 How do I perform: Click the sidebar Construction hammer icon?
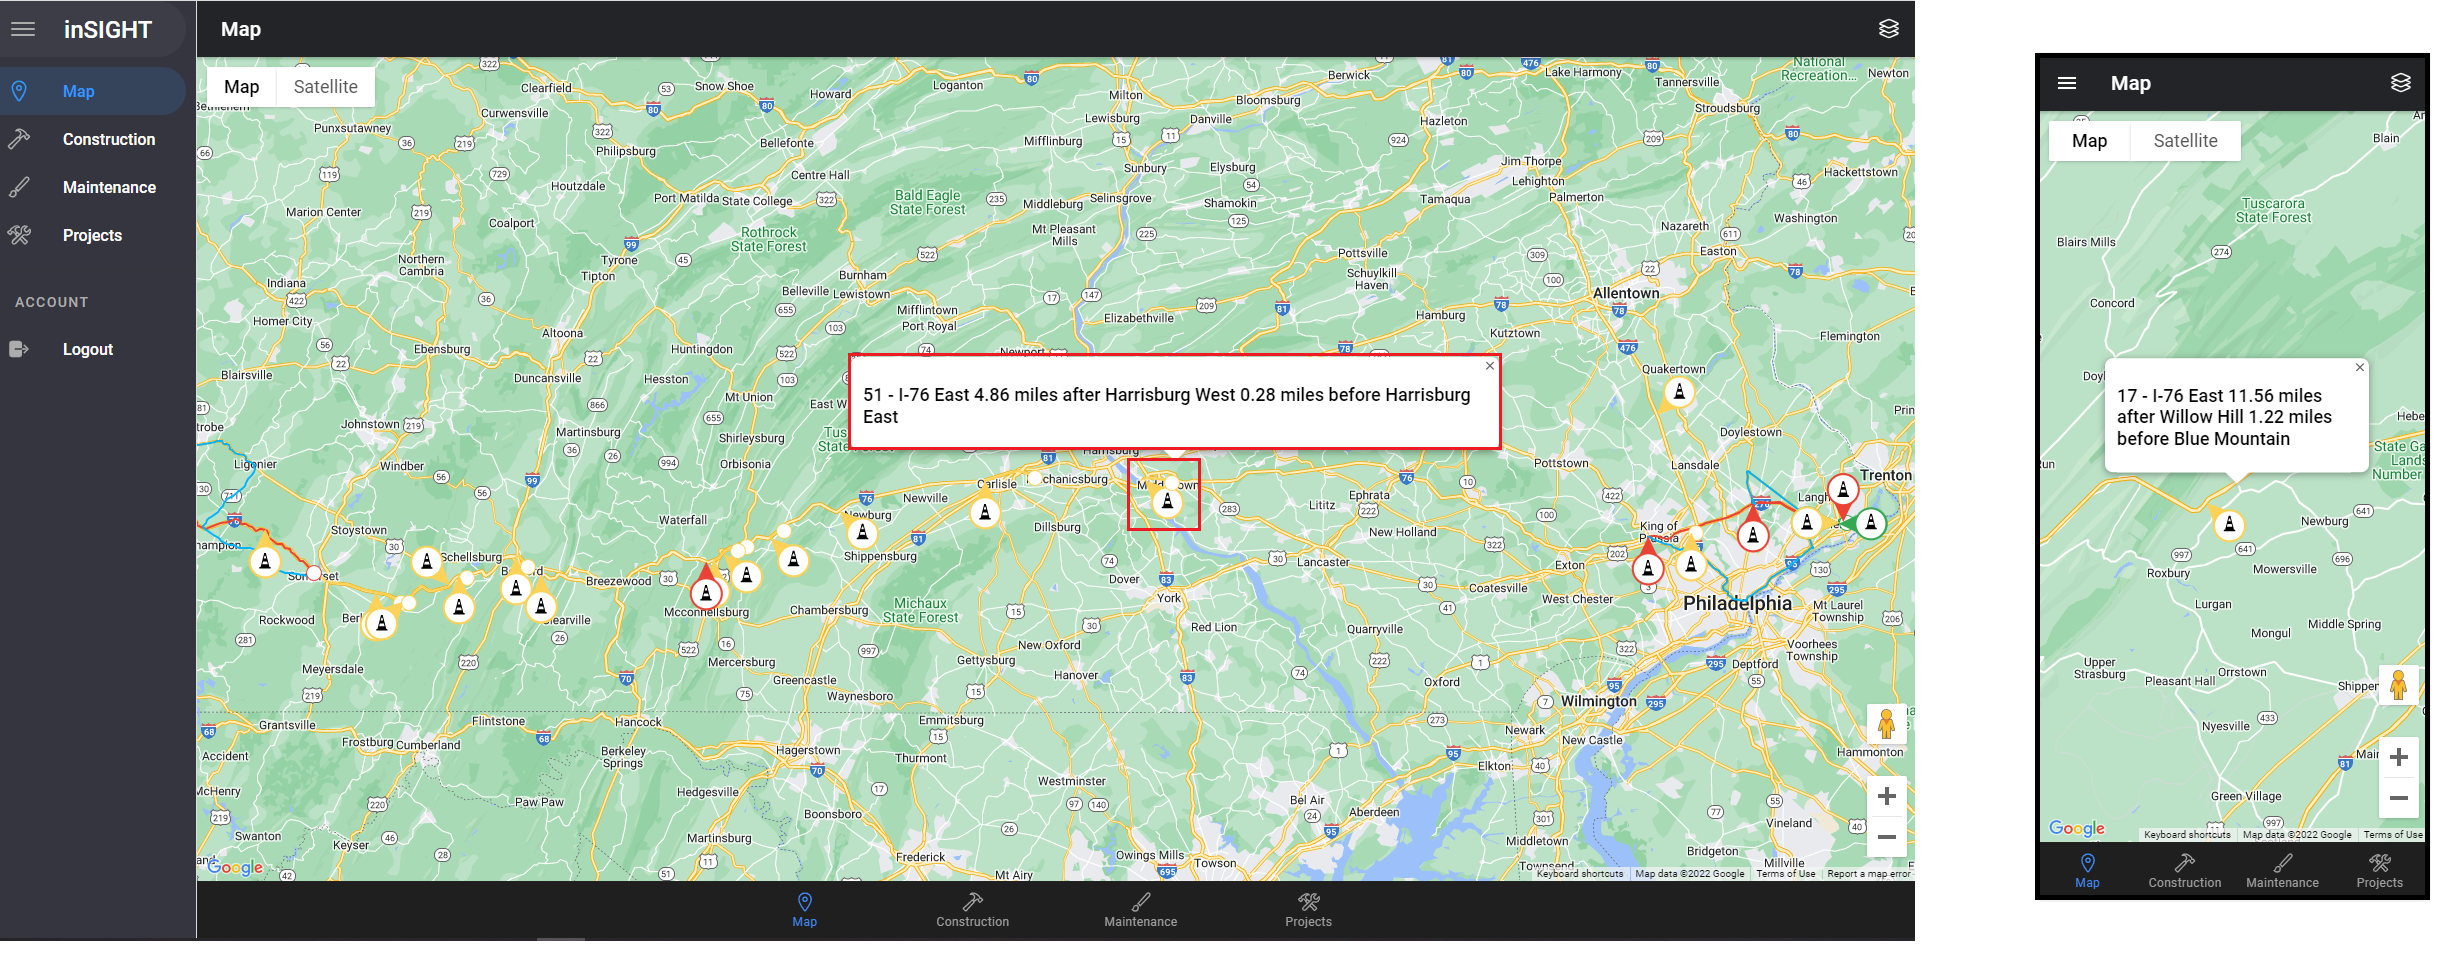pyautogui.click(x=19, y=139)
